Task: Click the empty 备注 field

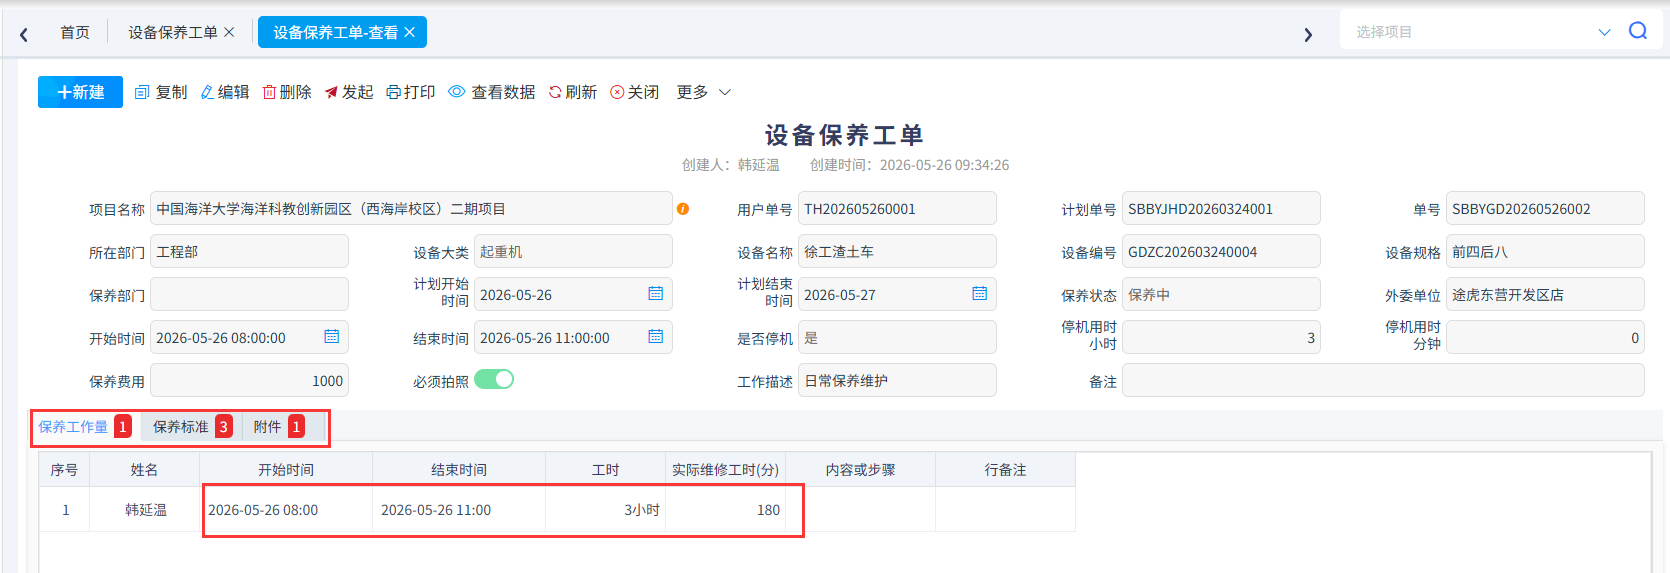Action: point(1383,381)
